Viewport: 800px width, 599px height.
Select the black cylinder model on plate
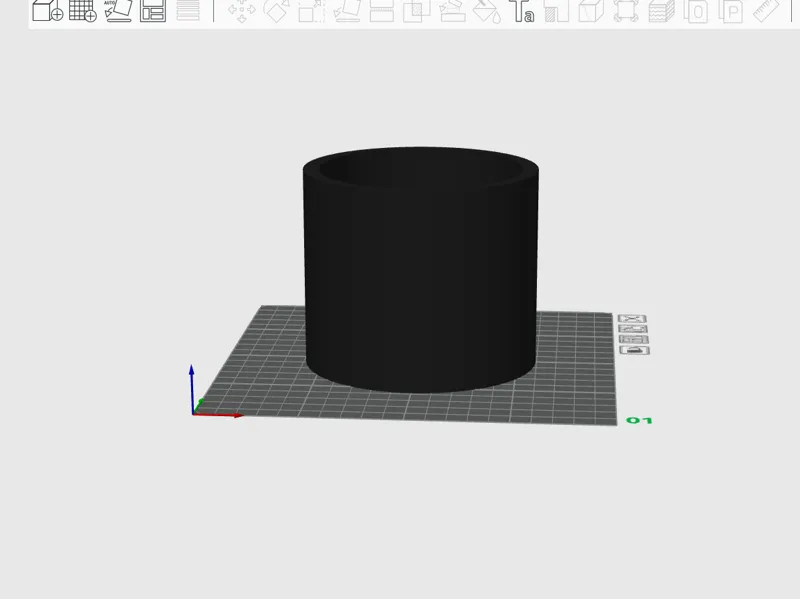click(x=420, y=270)
